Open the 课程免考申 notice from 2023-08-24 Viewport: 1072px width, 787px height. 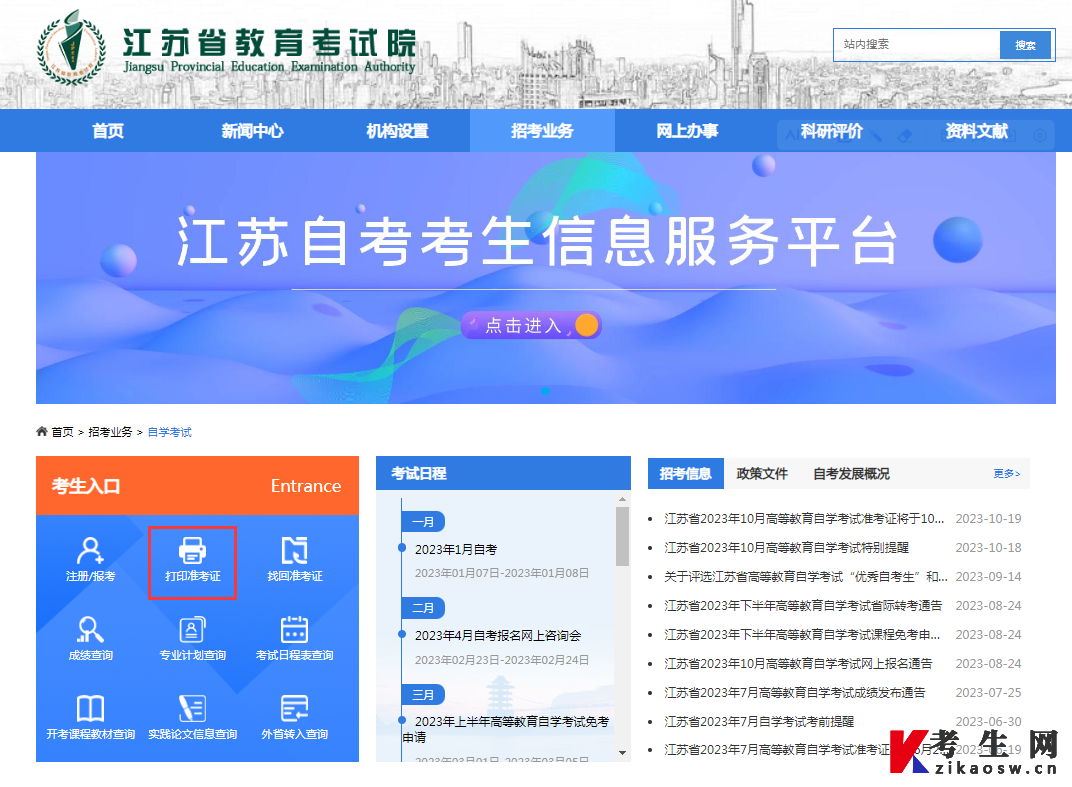pos(802,635)
